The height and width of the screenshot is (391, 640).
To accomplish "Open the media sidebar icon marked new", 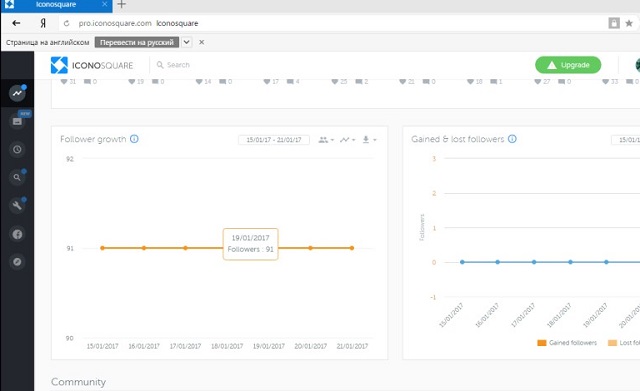I will pos(17,121).
